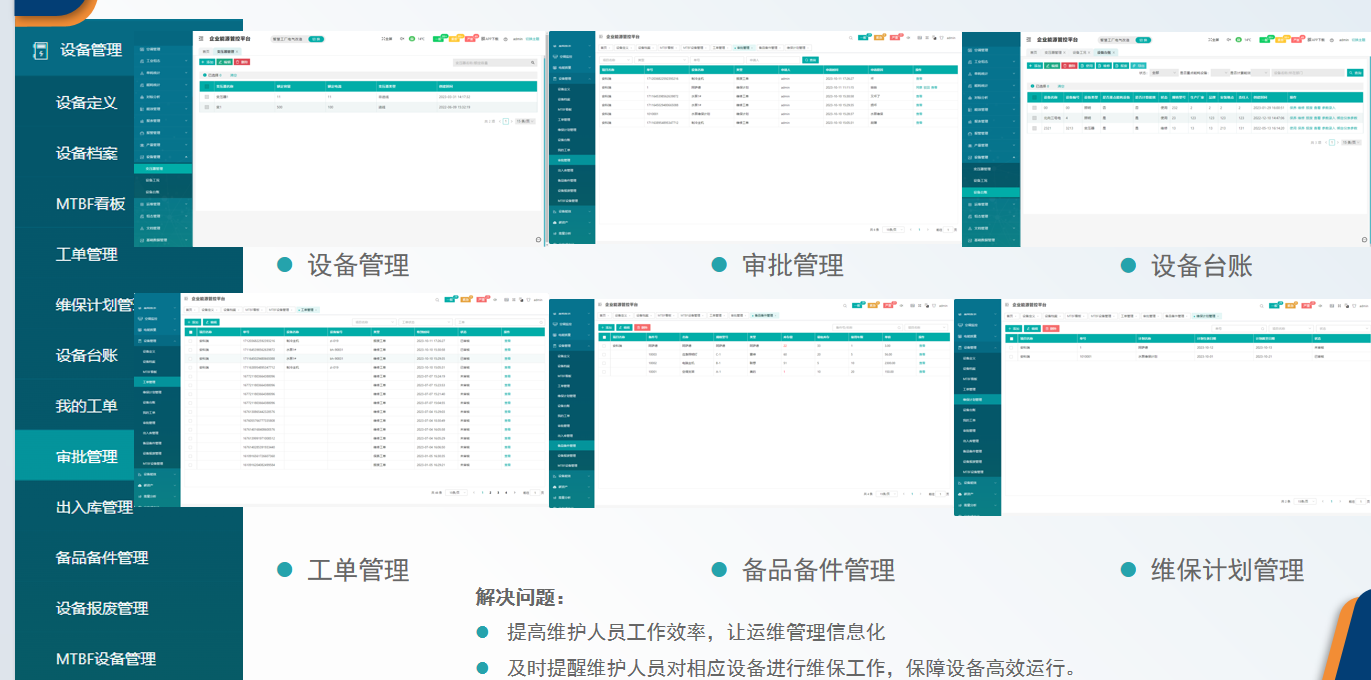The width and height of the screenshot is (1371, 680).
Task: Click search input in 设备管理 screenshot
Action: coord(494,63)
